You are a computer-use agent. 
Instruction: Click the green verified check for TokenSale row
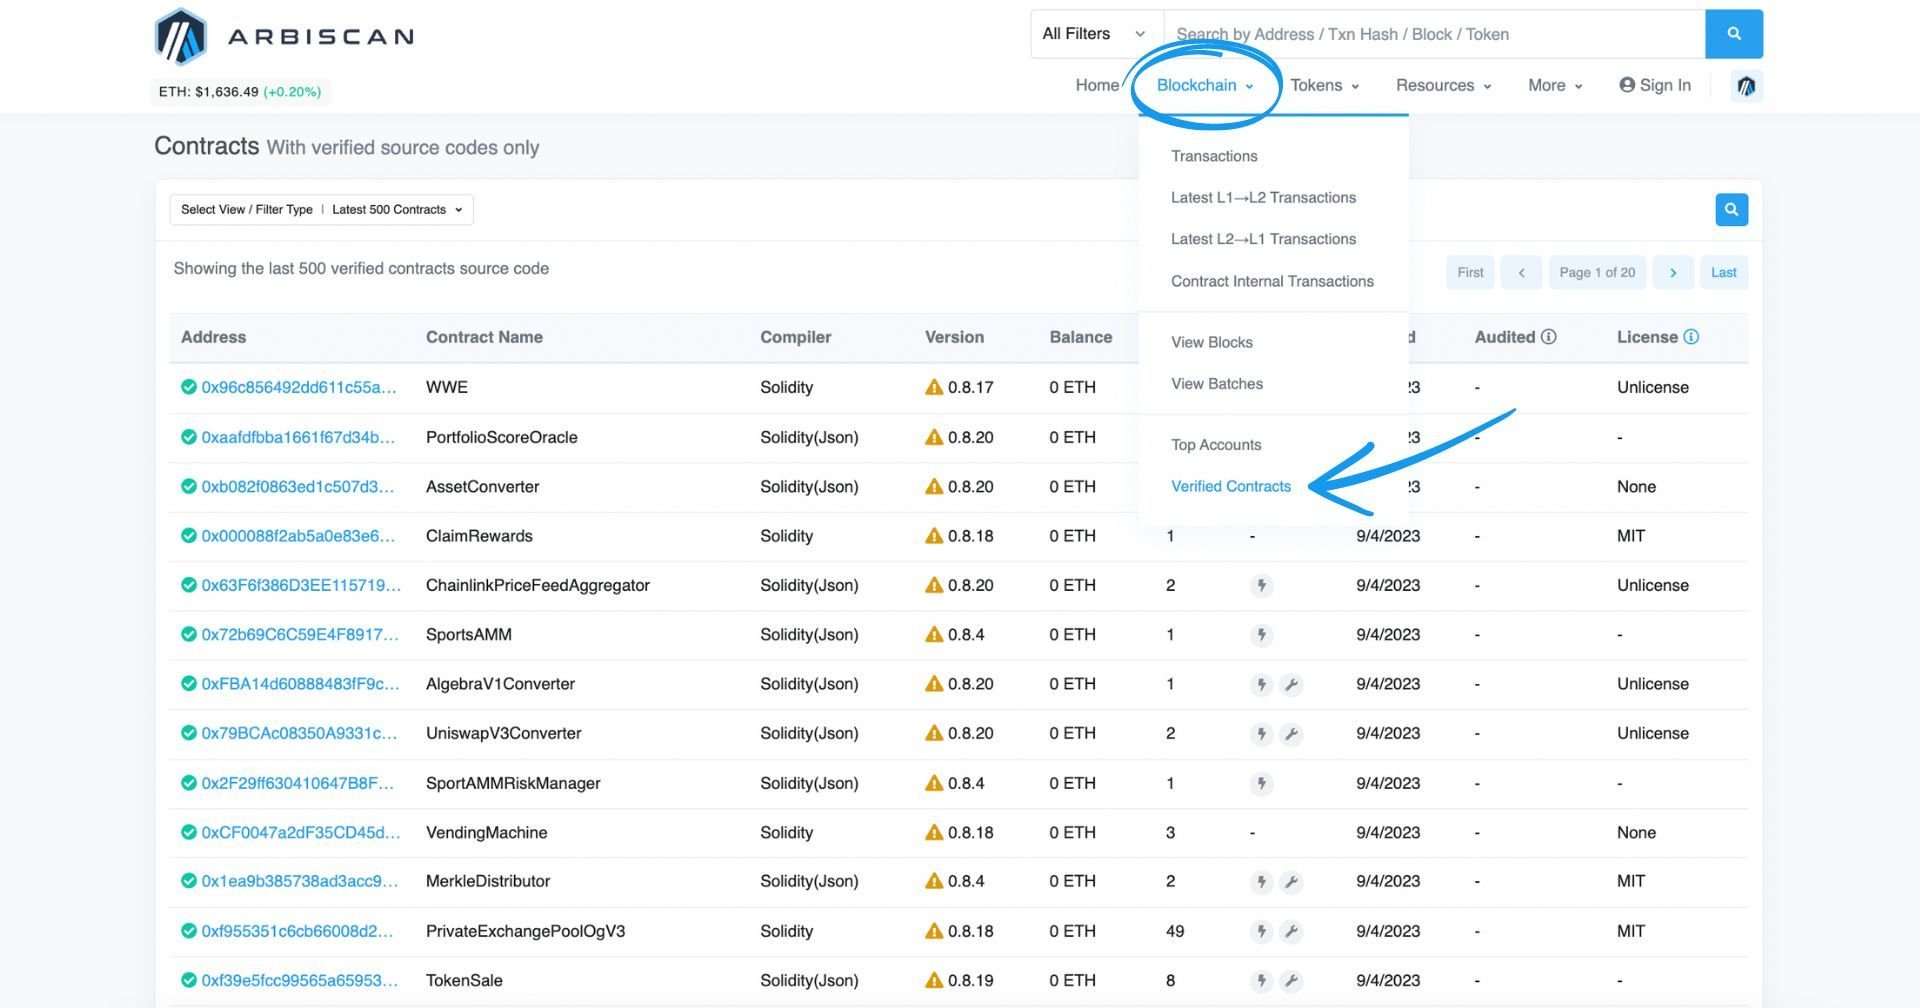point(188,980)
